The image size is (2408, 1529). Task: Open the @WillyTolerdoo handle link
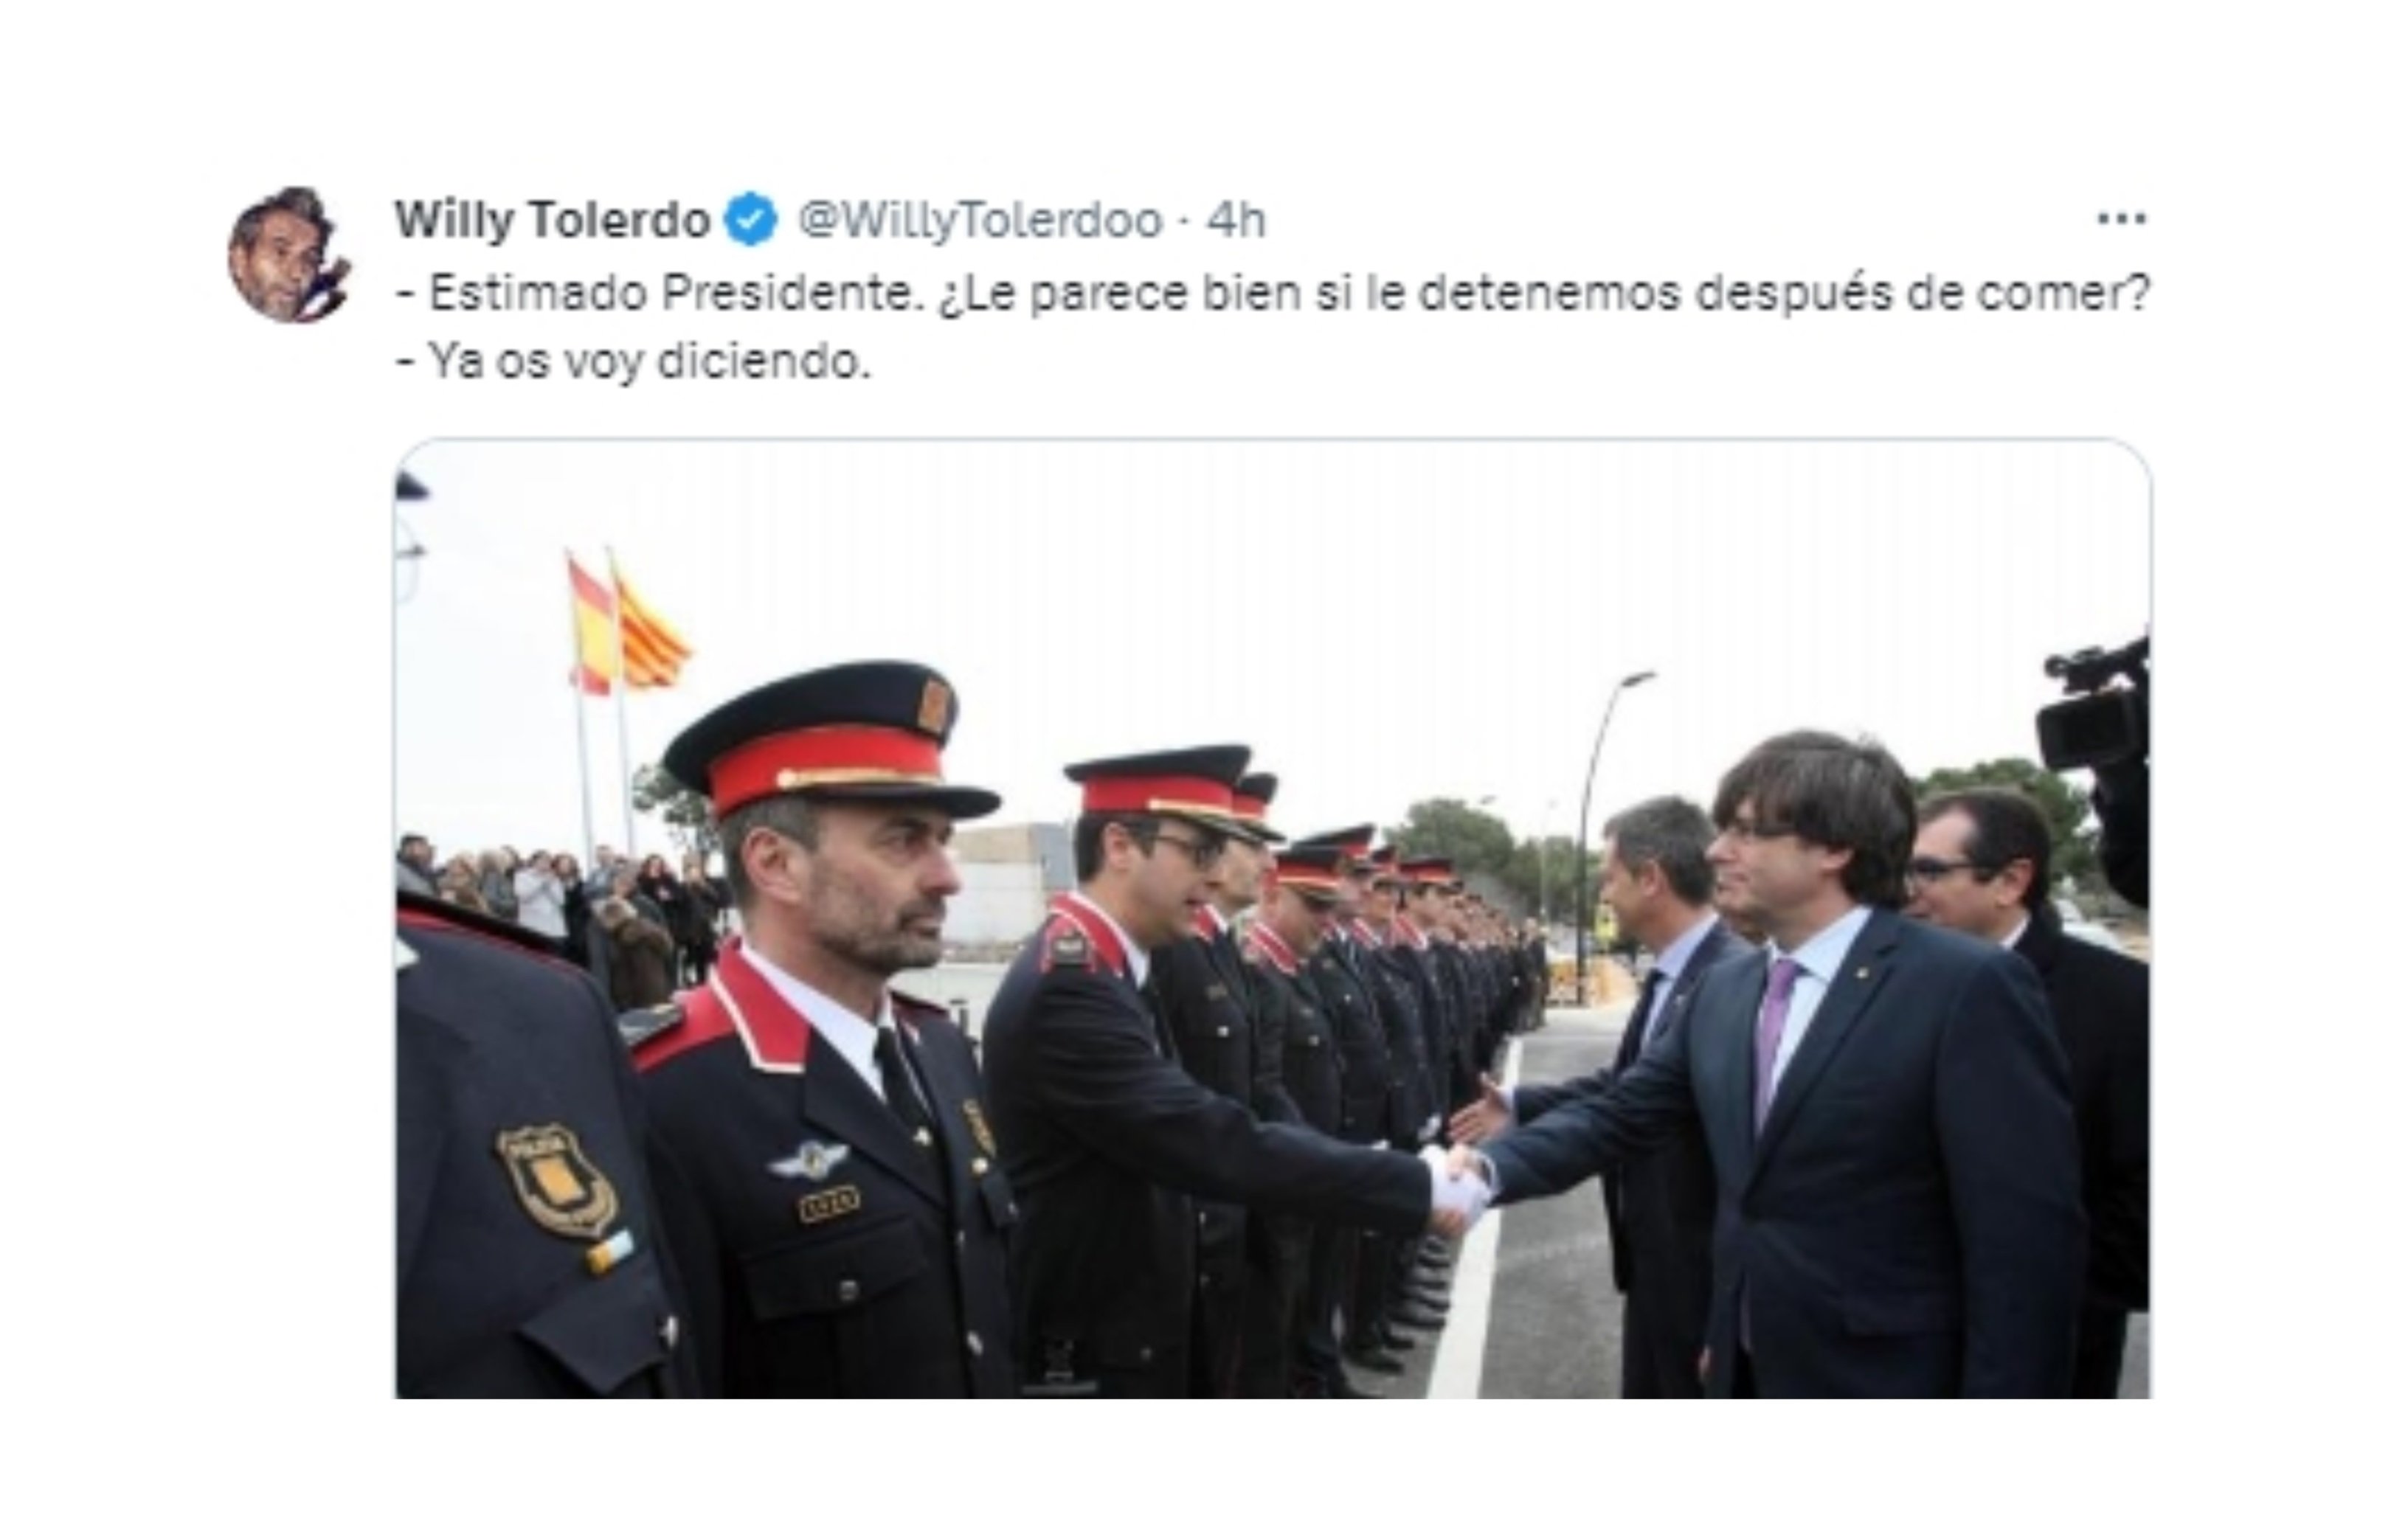tap(980, 221)
